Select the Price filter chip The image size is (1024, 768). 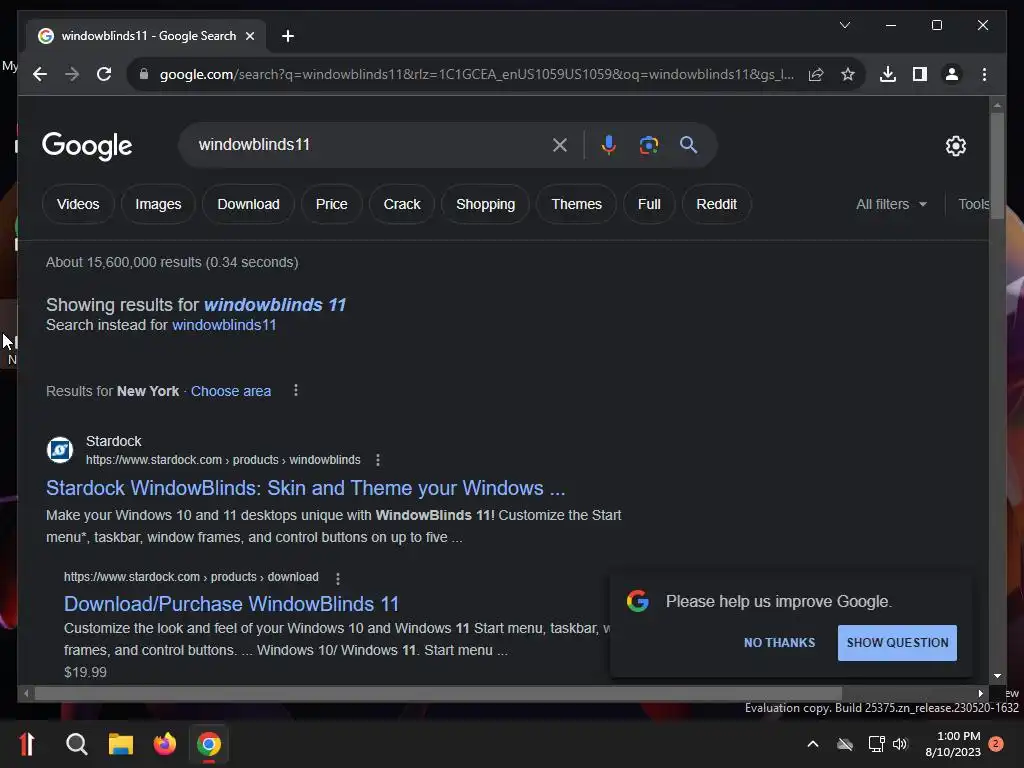332,204
